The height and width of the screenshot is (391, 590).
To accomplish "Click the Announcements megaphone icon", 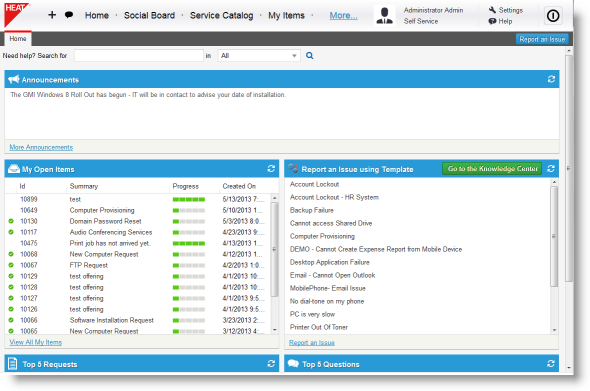I will pyautogui.click(x=14, y=79).
